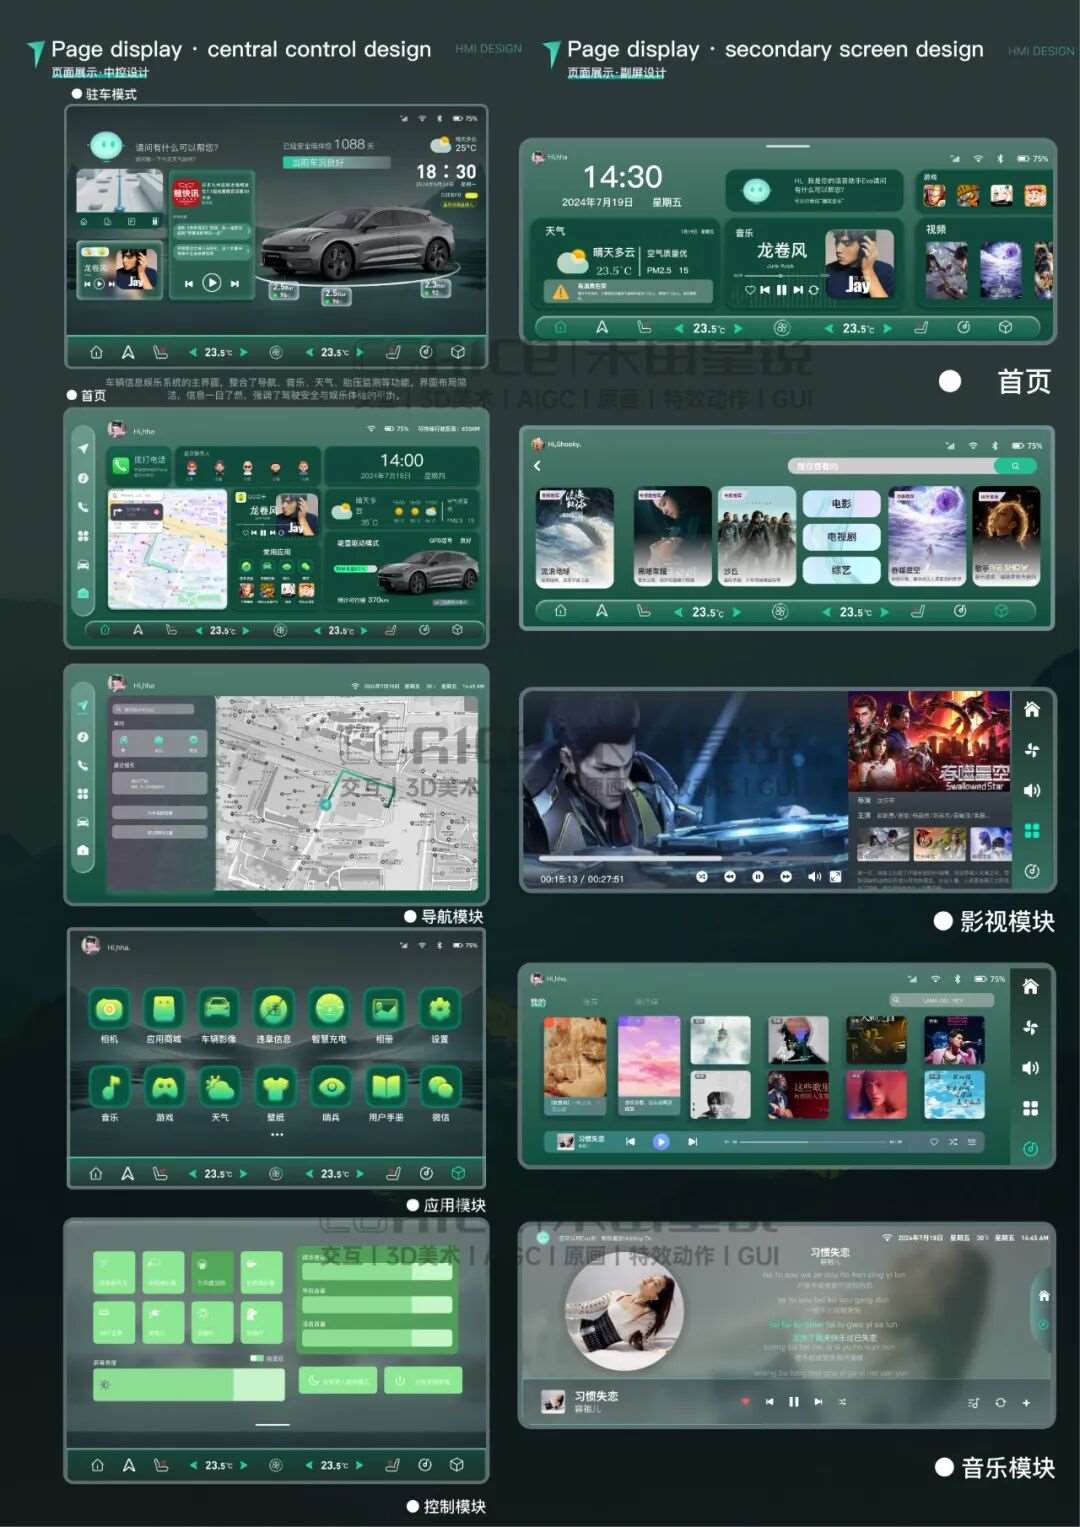Open the 智慧充电 smart charging app
The image size is (1080, 1527).
point(329,1010)
